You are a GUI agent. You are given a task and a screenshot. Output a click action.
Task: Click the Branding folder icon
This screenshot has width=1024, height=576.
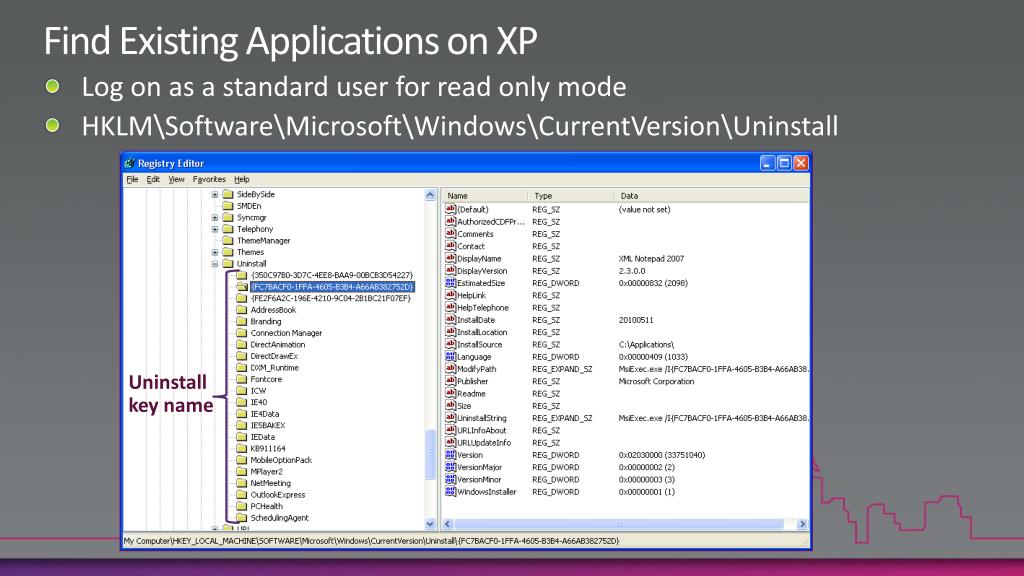[x=242, y=321]
